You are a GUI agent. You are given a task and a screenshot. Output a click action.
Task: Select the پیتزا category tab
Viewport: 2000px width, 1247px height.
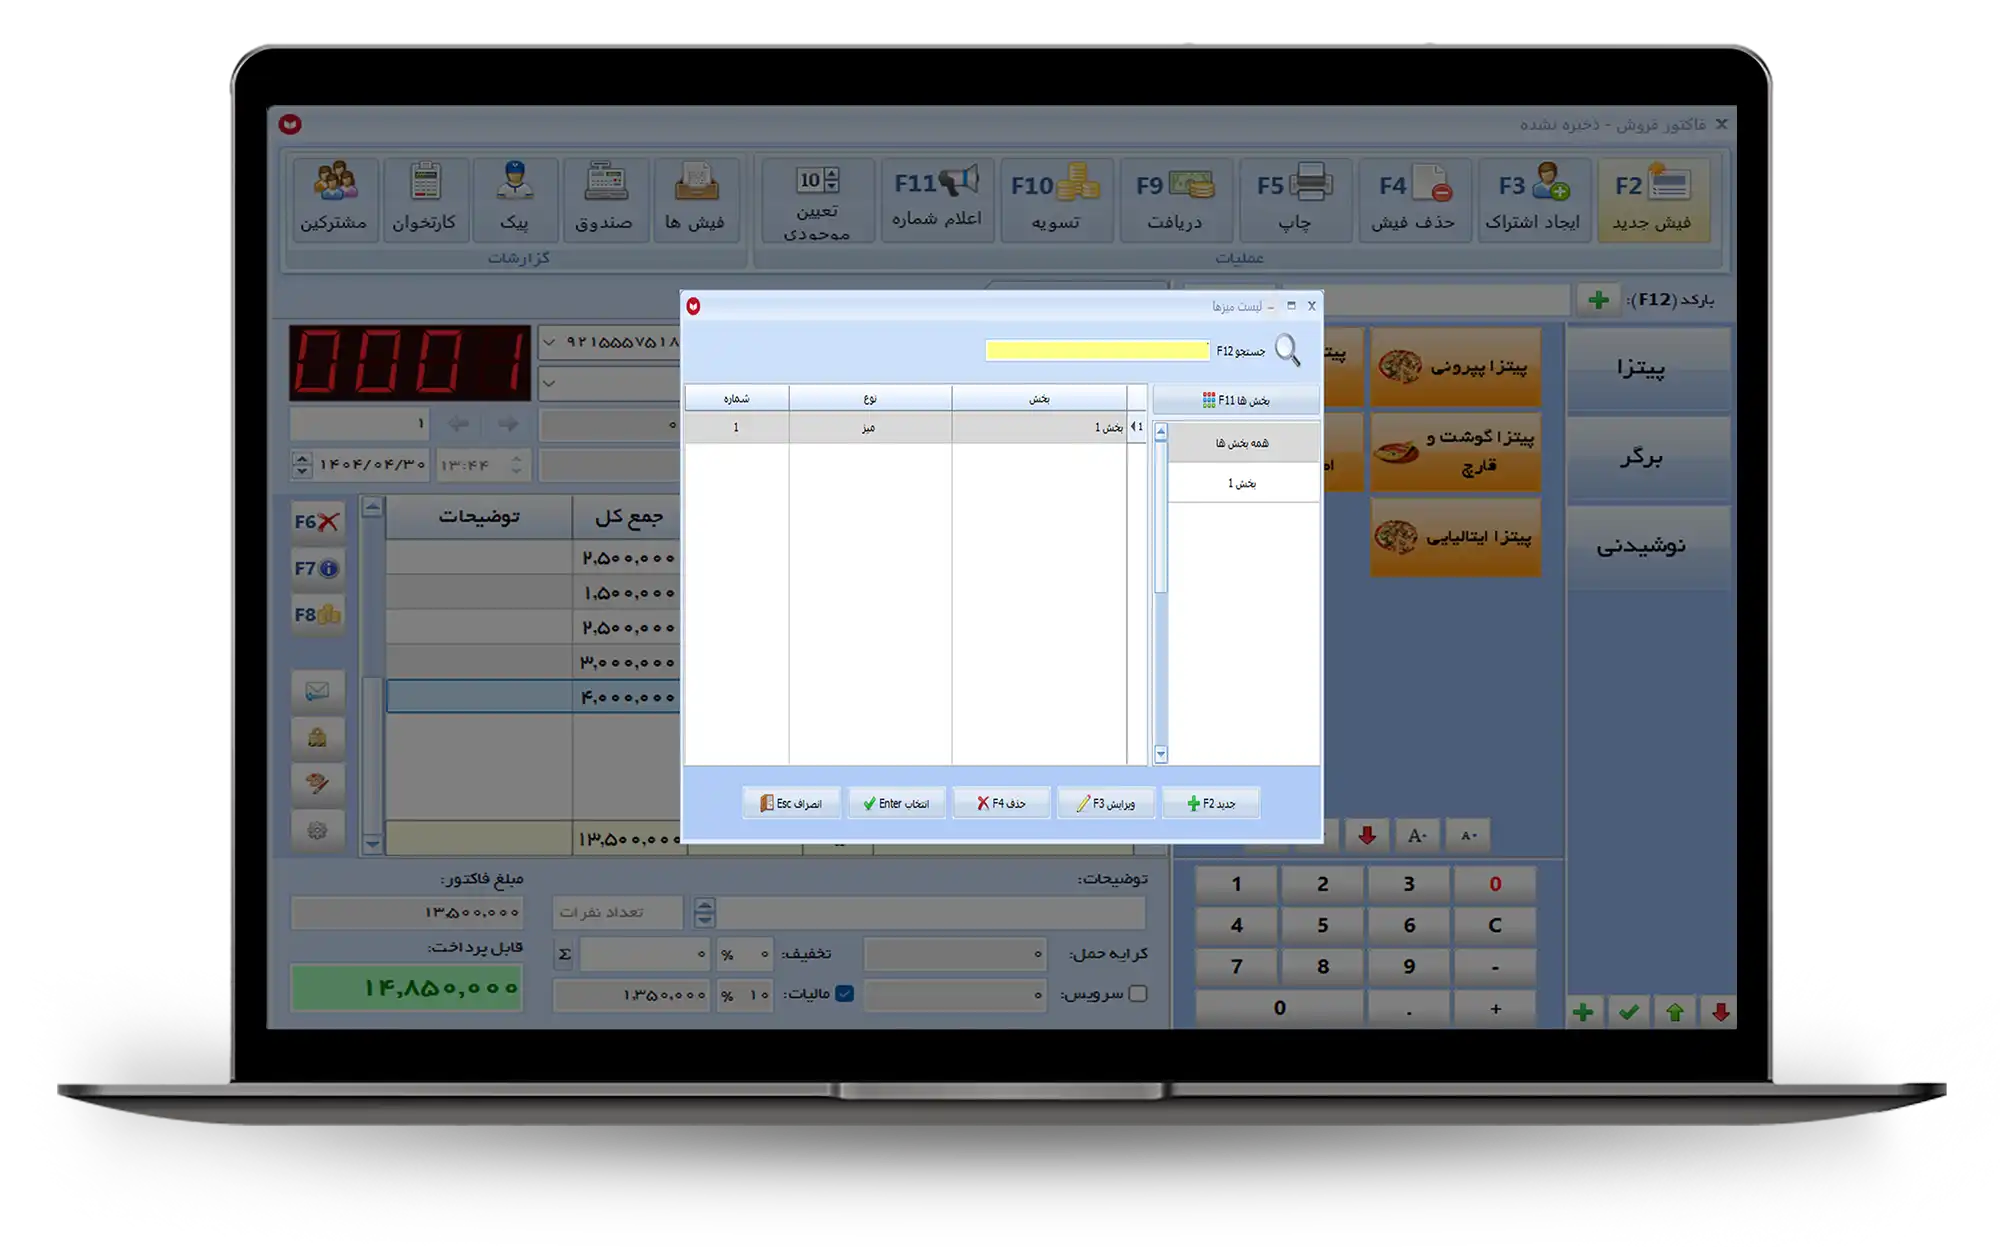click(1647, 368)
